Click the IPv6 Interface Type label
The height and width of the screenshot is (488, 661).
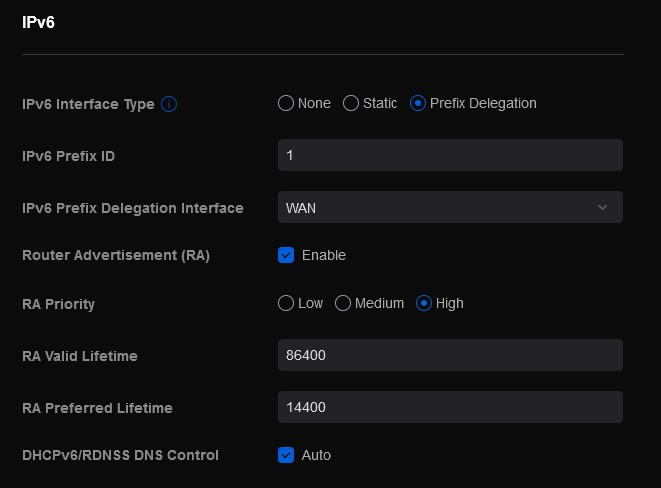coord(88,104)
